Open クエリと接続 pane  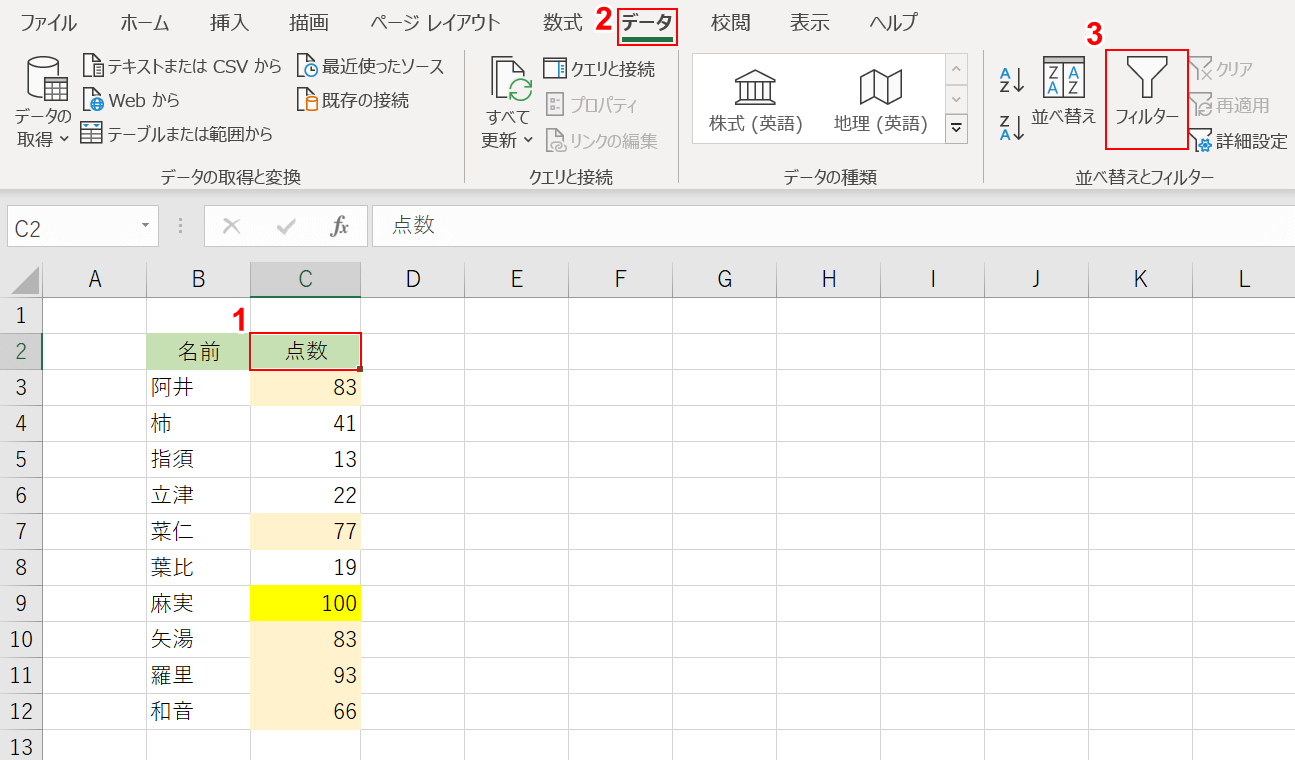600,68
